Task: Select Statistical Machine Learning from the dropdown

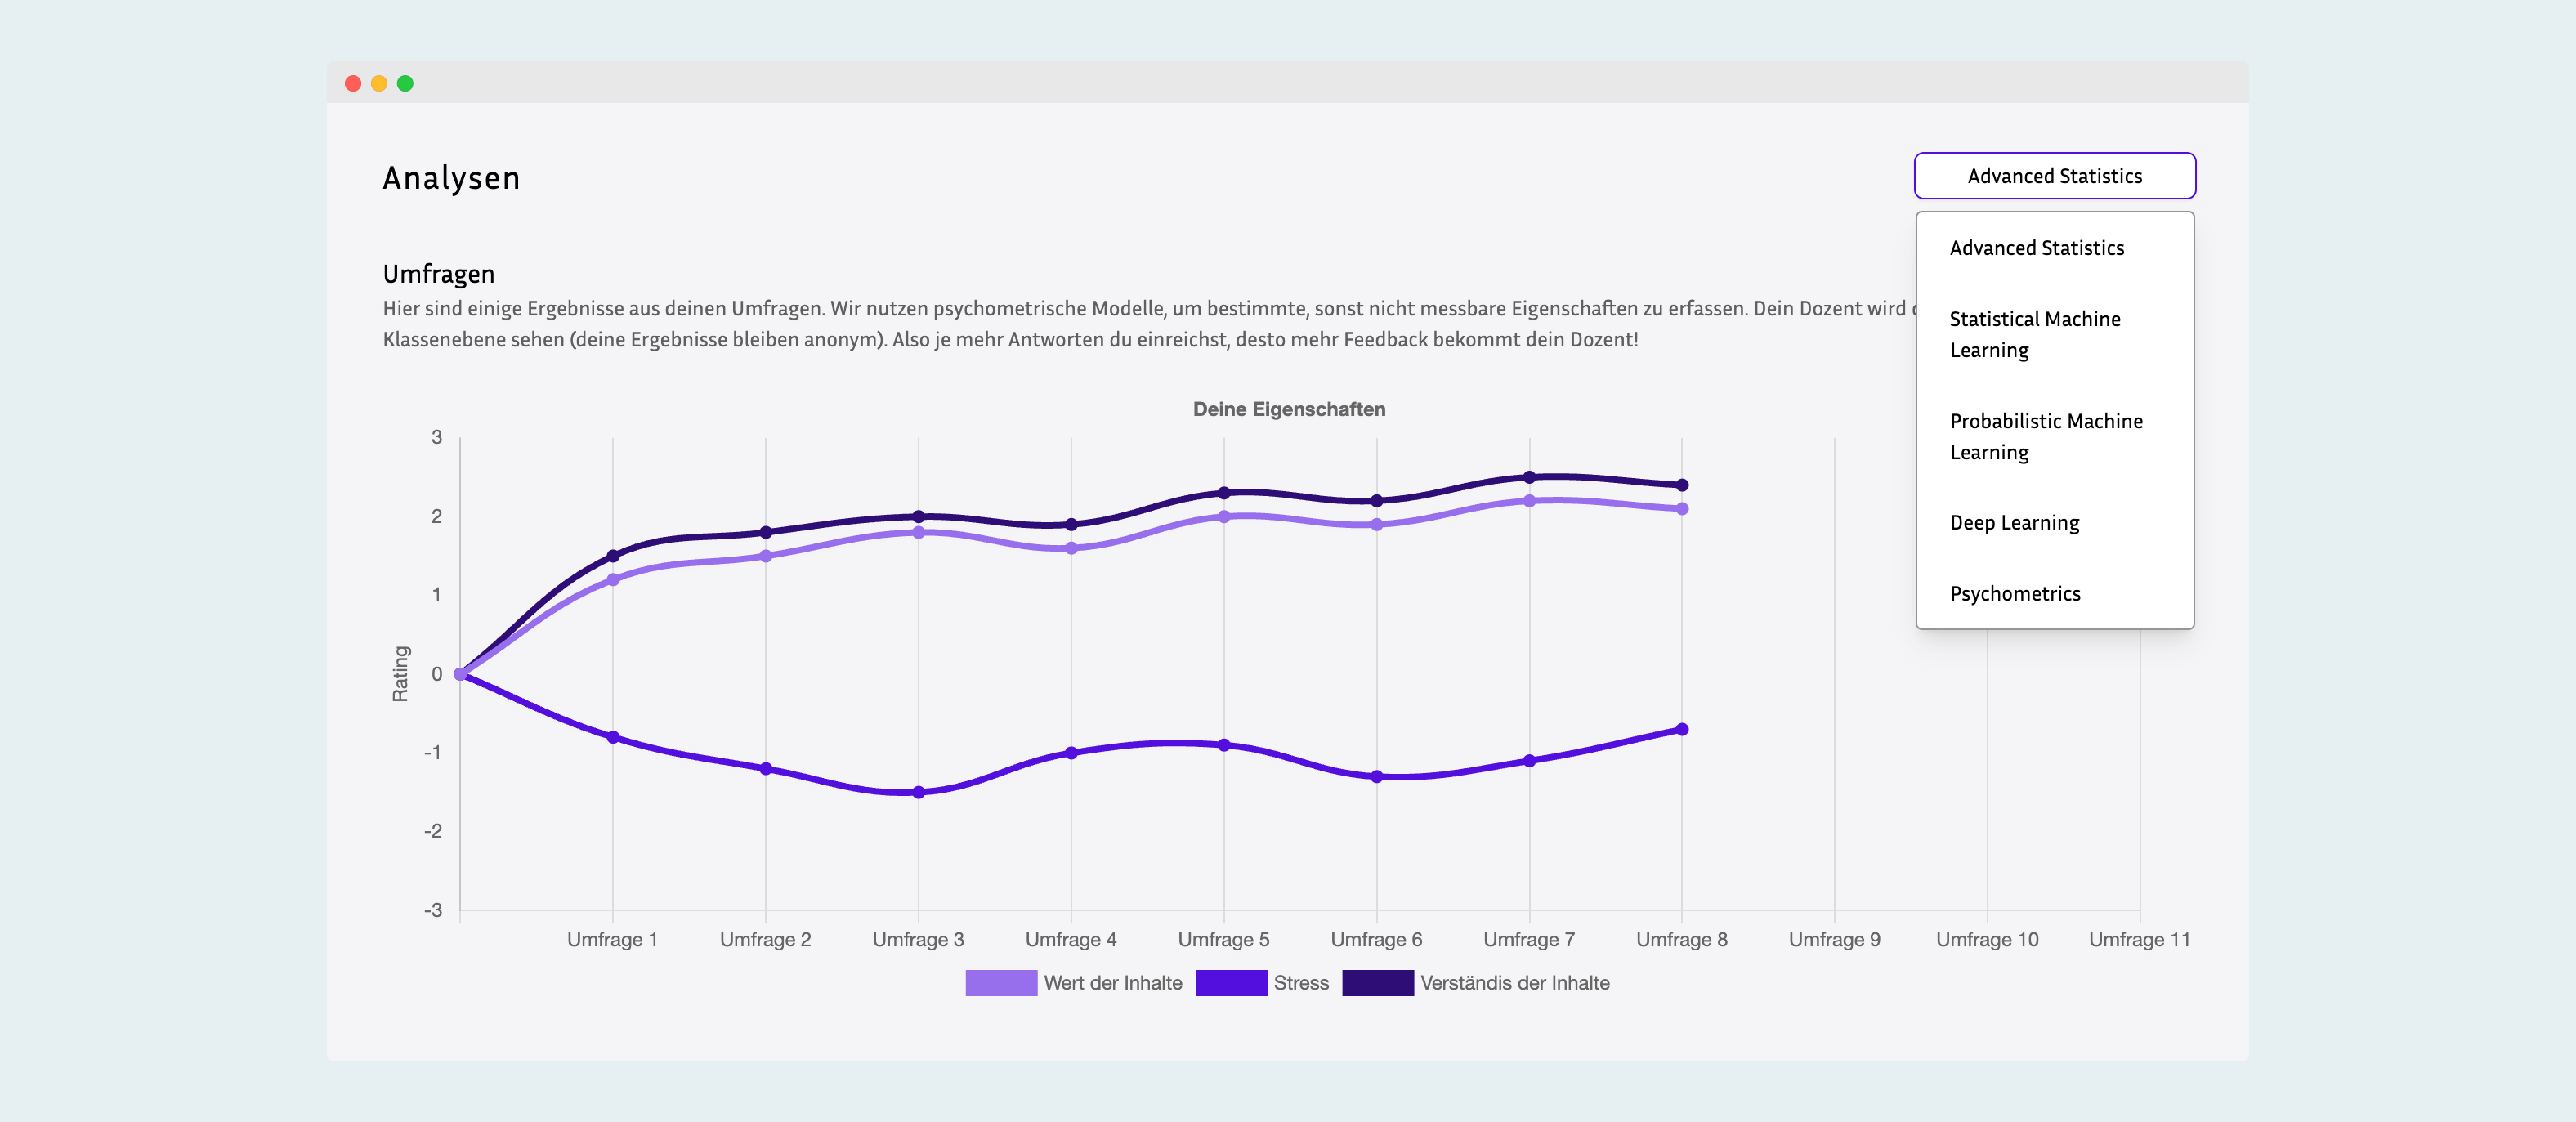Action: click(x=2034, y=334)
